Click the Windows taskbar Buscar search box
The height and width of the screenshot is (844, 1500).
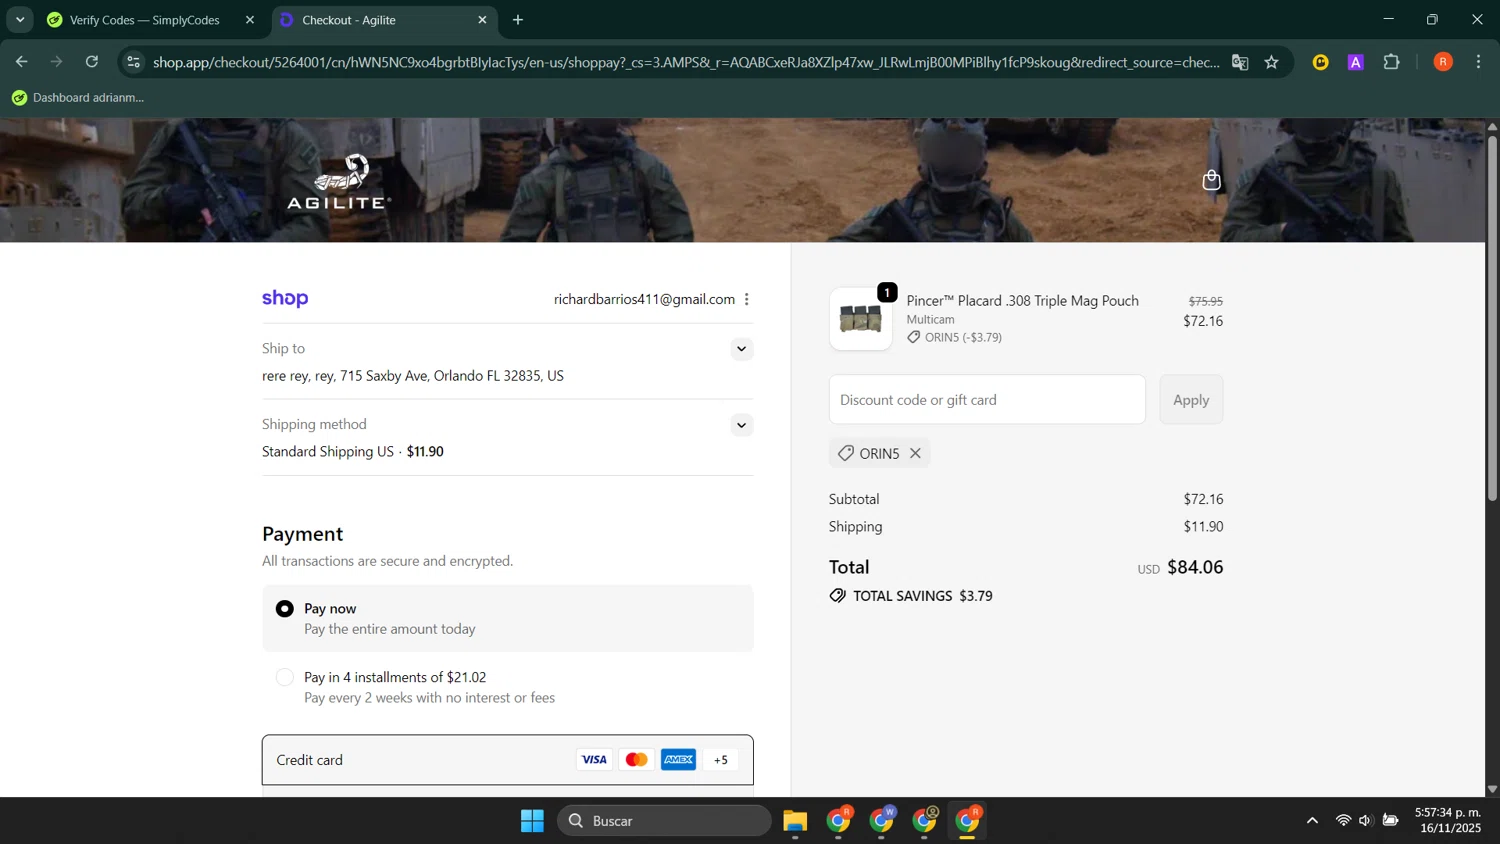tap(664, 821)
